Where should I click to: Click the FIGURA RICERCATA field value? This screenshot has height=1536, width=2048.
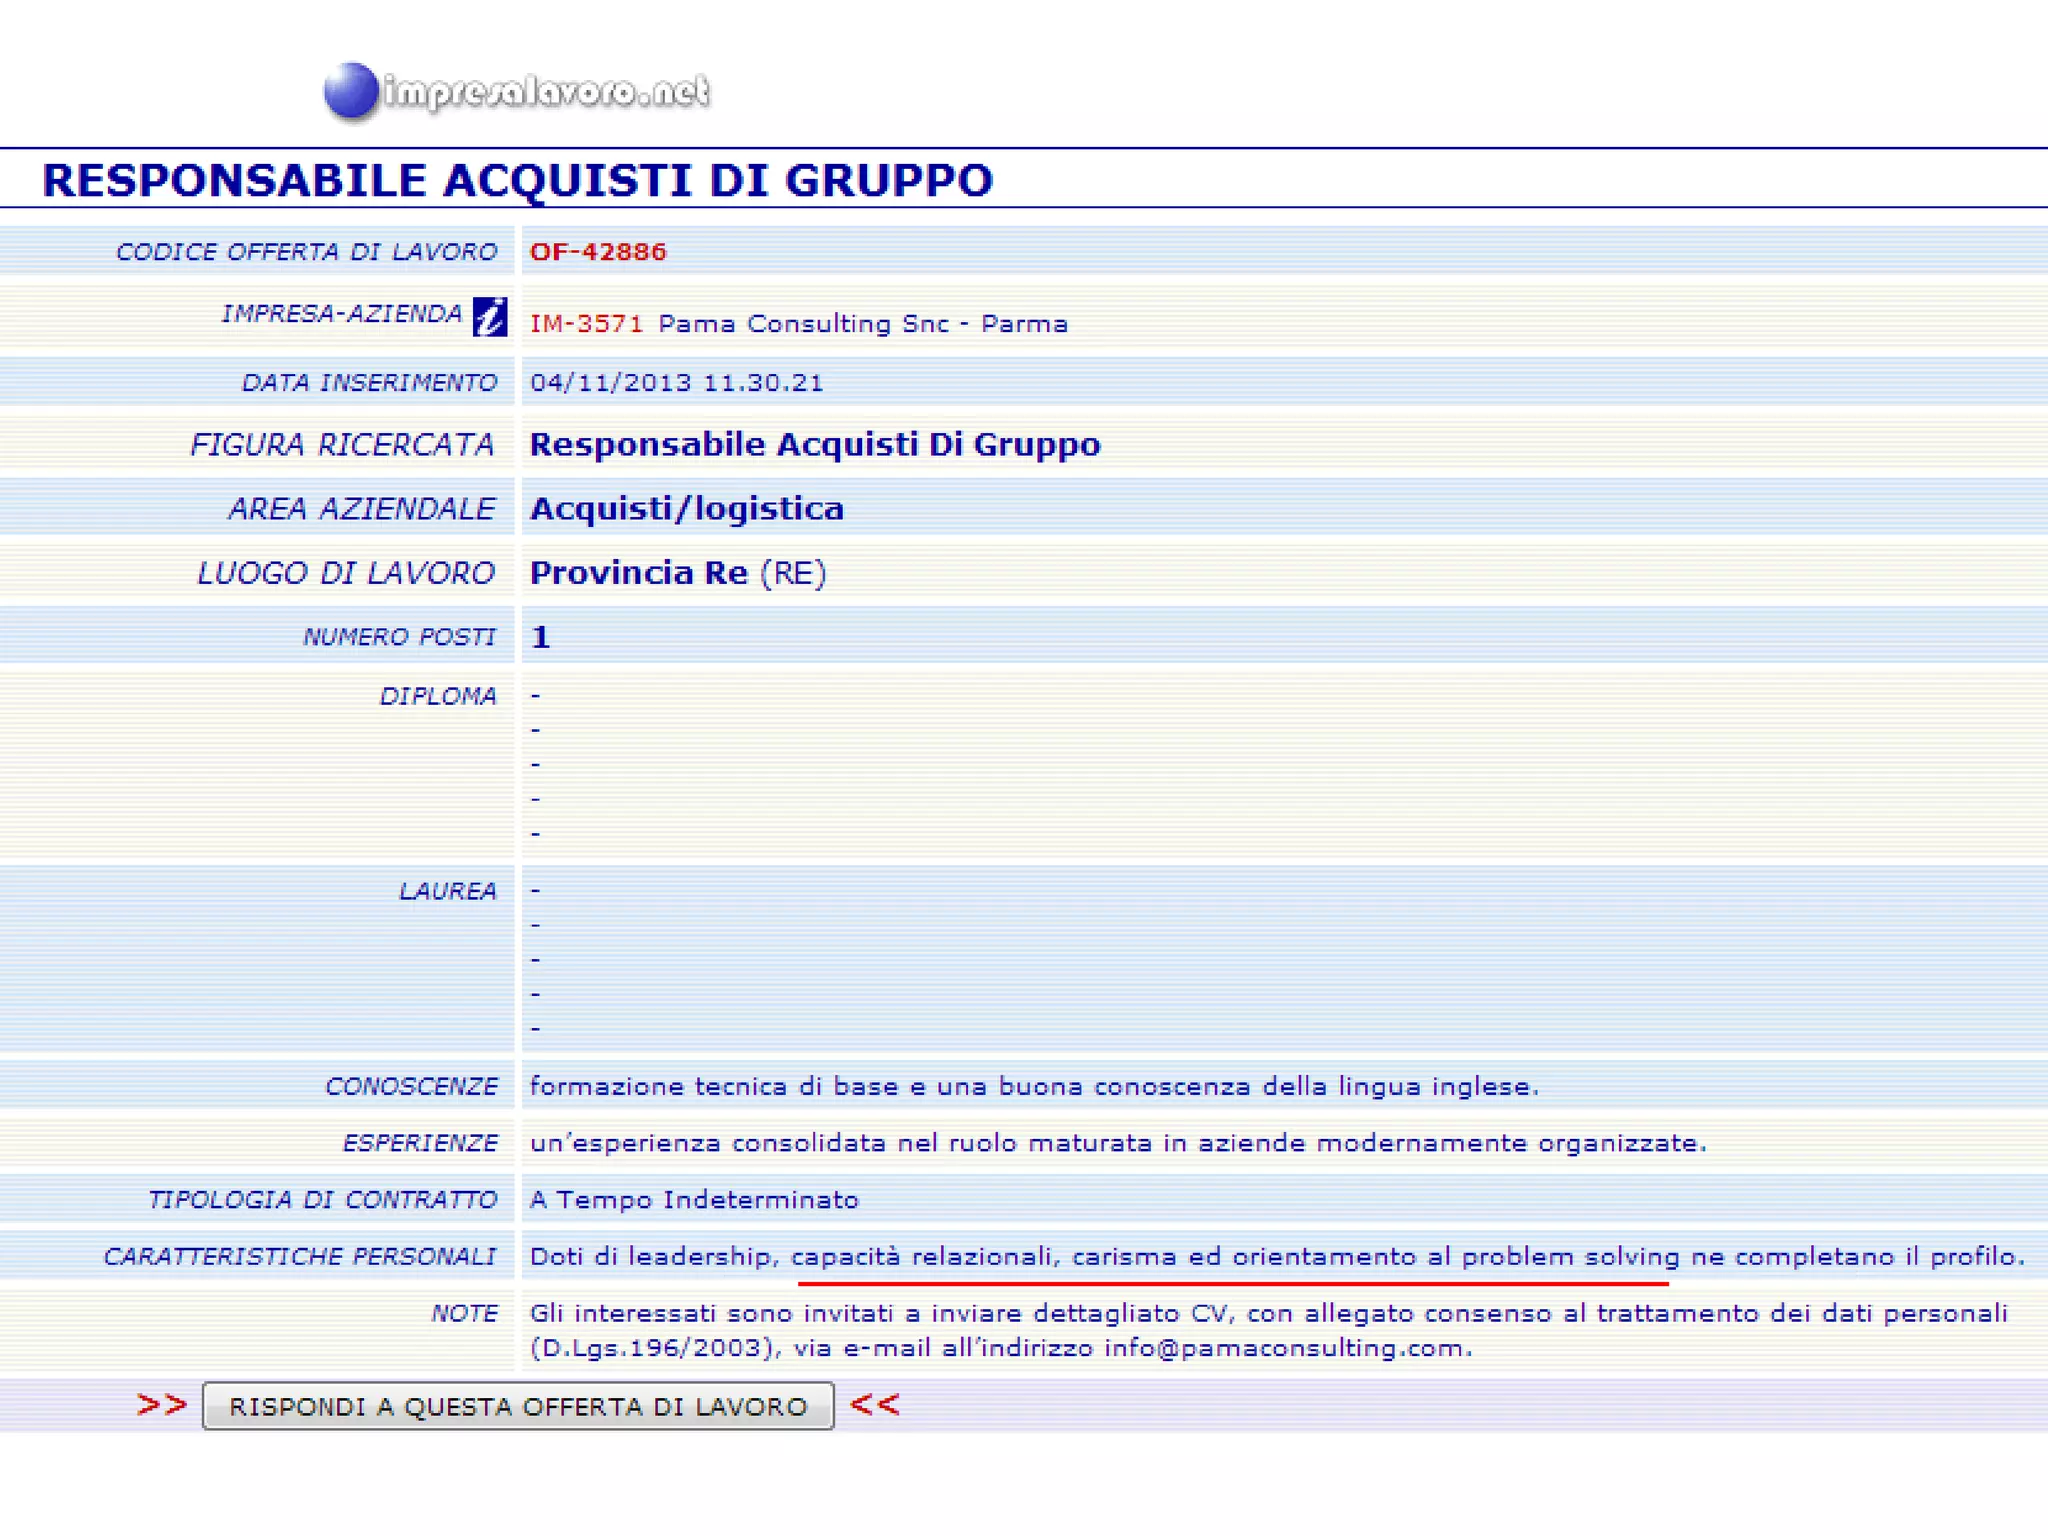pos(814,444)
